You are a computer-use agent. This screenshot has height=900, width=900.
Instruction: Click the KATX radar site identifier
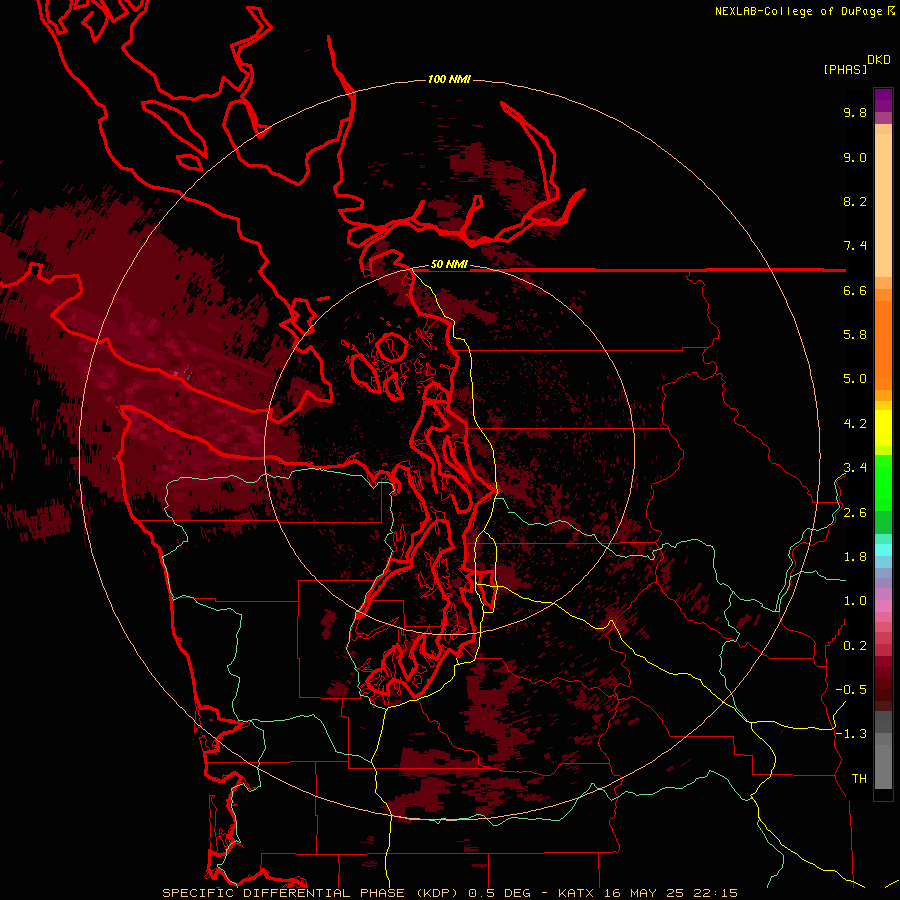[x=577, y=893]
